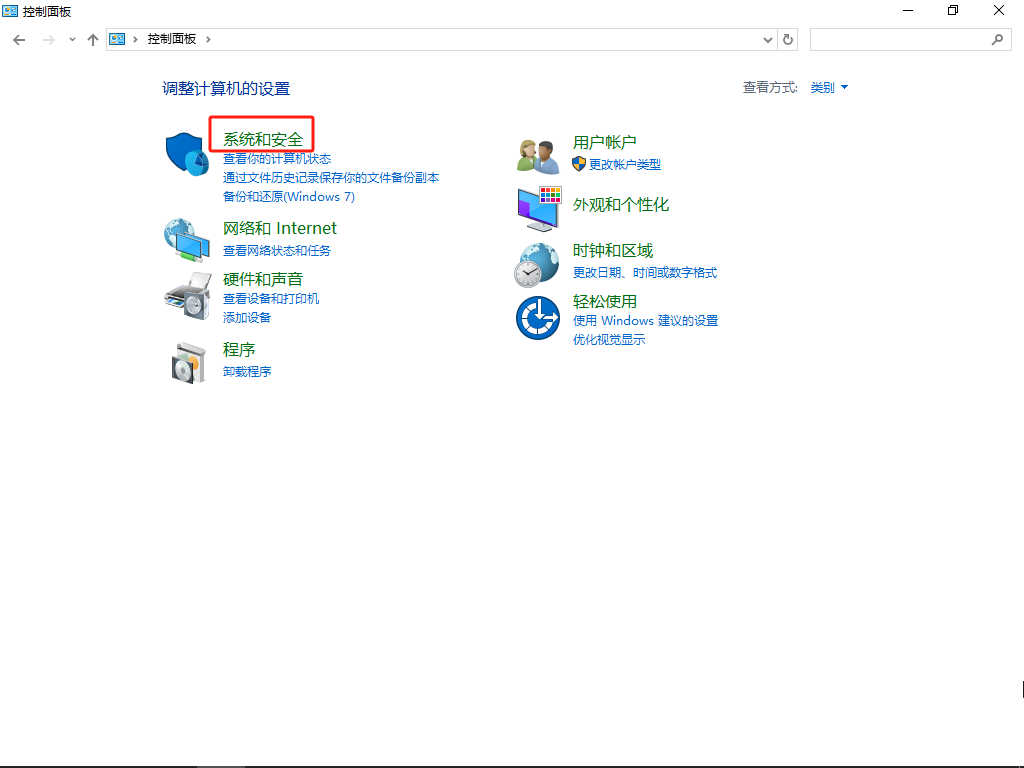The width and height of the screenshot is (1024, 768).
Task: Click the Appearance and Personalization display icon
Action: click(537, 207)
